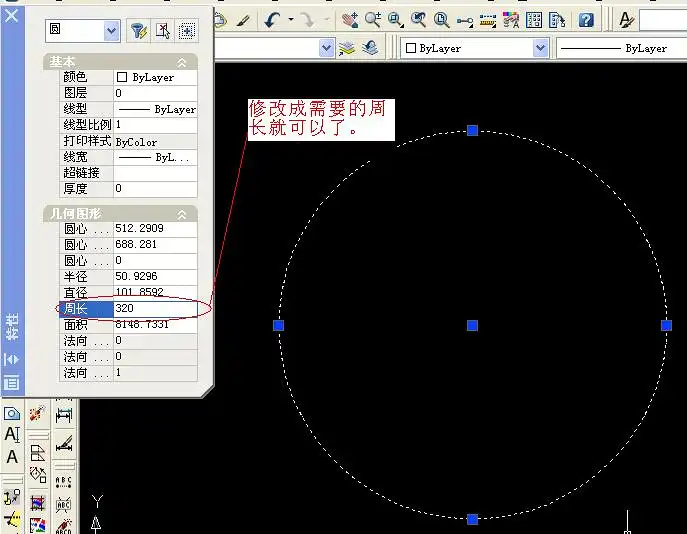Image resolution: width=687 pixels, height=534 pixels.
Task: Click the text style name field
Action: [663, 21]
